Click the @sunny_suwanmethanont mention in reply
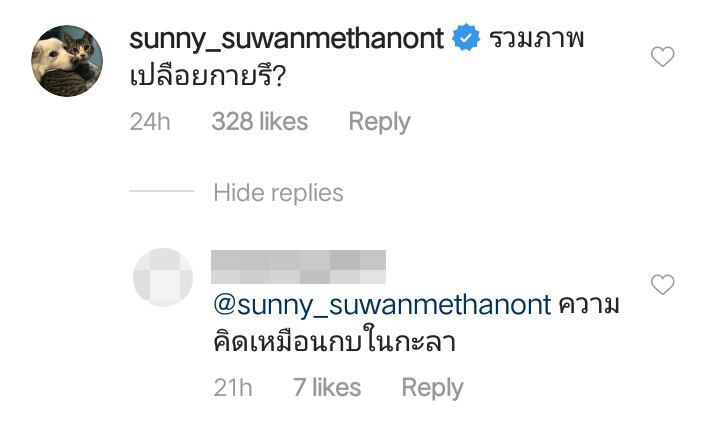The width and height of the screenshot is (719, 437). [x=382, y=304]
